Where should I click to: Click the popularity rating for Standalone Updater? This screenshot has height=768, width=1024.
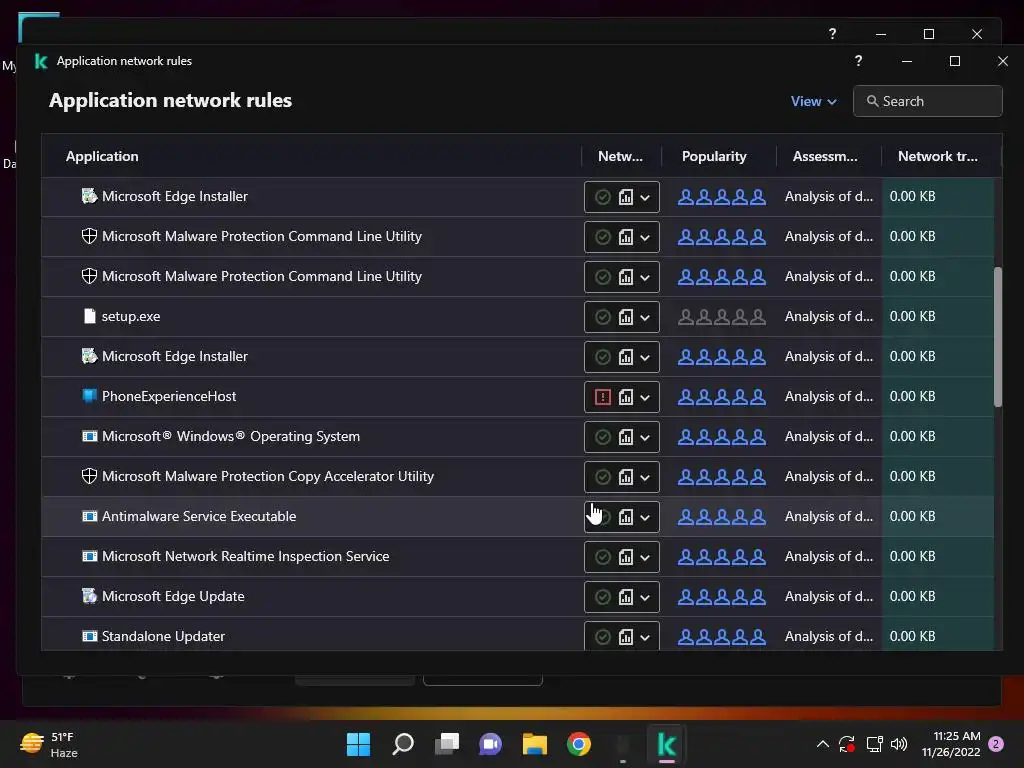[x=722, y=636]
